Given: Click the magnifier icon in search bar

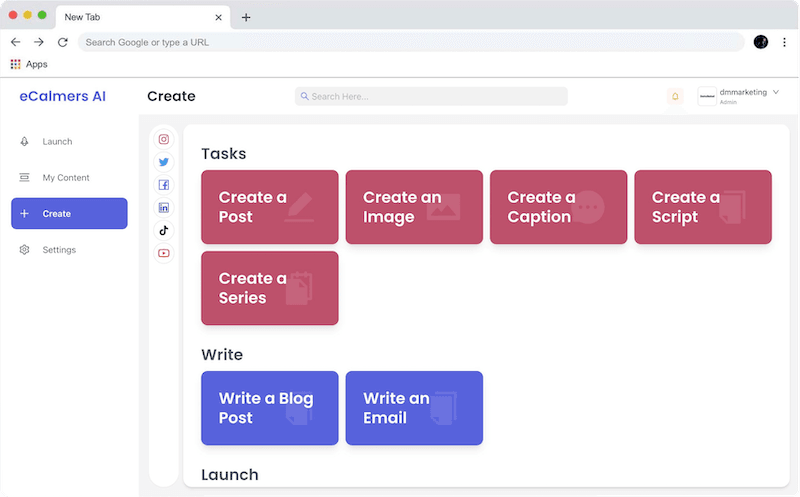Looking at the screenshot, I should point(305,96).
